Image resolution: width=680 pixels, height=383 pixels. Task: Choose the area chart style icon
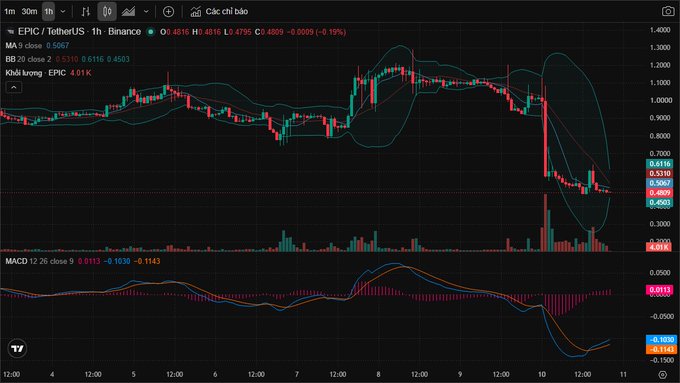[128, 12]
